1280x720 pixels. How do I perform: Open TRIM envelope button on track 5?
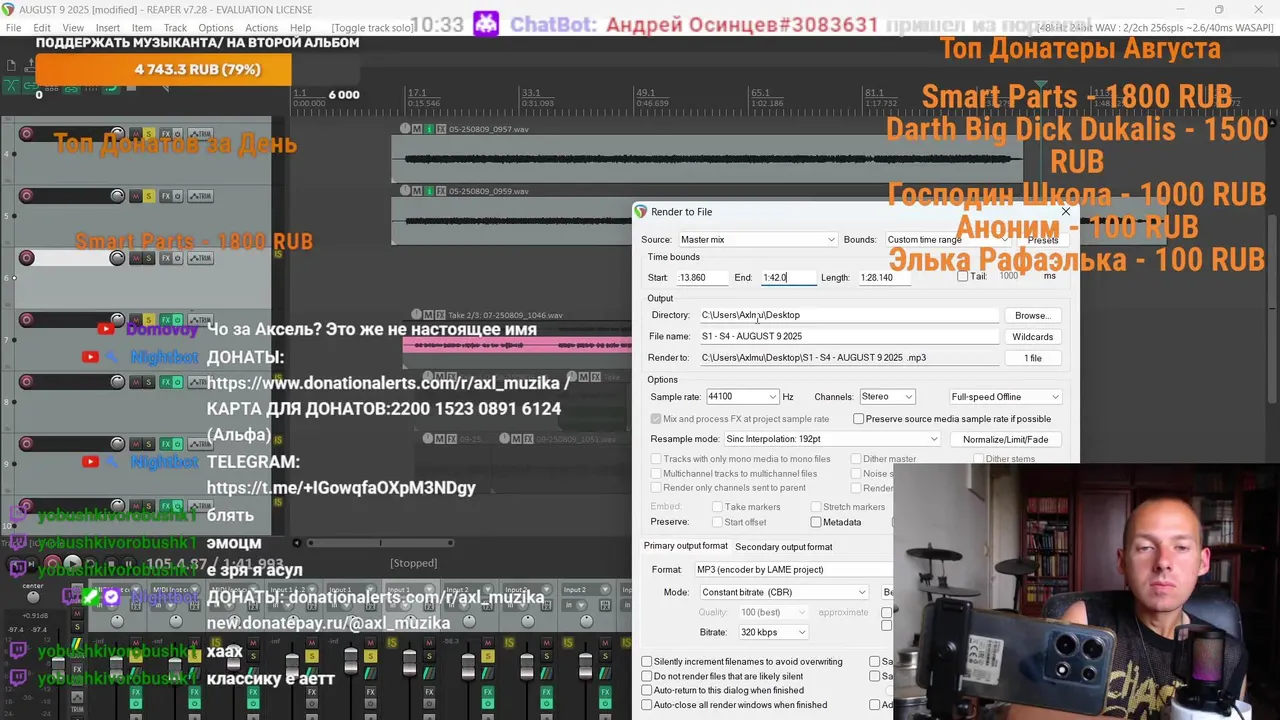(x=201, y=196)
